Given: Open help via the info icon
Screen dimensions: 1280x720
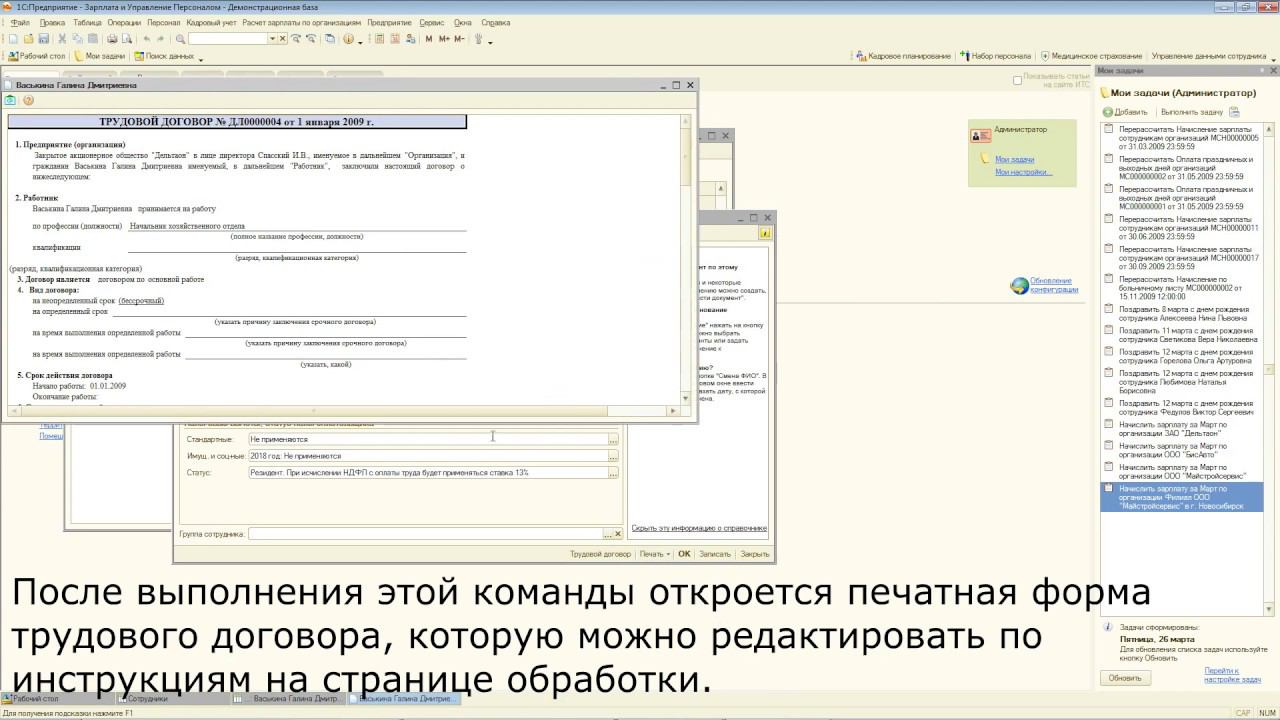Looking at the screenshot, I should coord(348,39).
